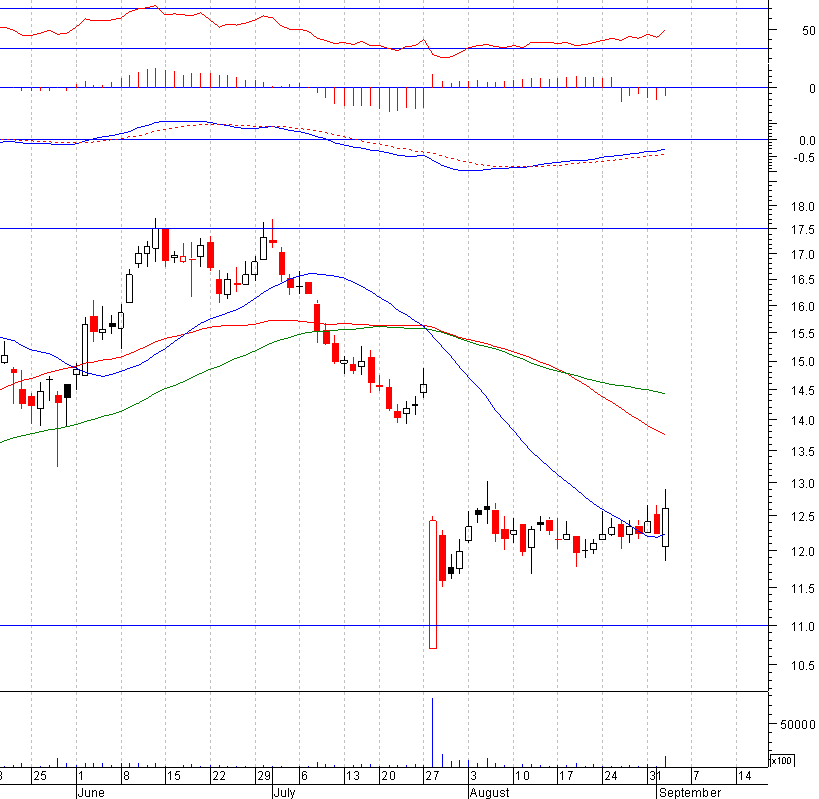Image resolution: width=819 pixels, height=799 pixels.
Task: Select the "17" date label in August
Action: 566,776
